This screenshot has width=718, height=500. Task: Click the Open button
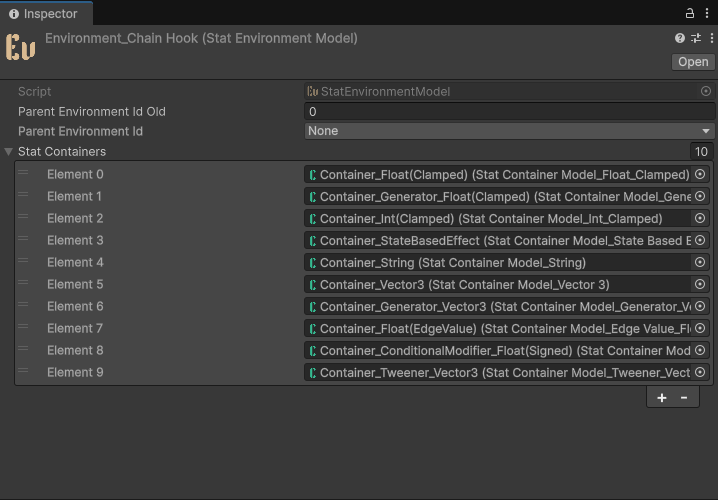coord(693,62)
